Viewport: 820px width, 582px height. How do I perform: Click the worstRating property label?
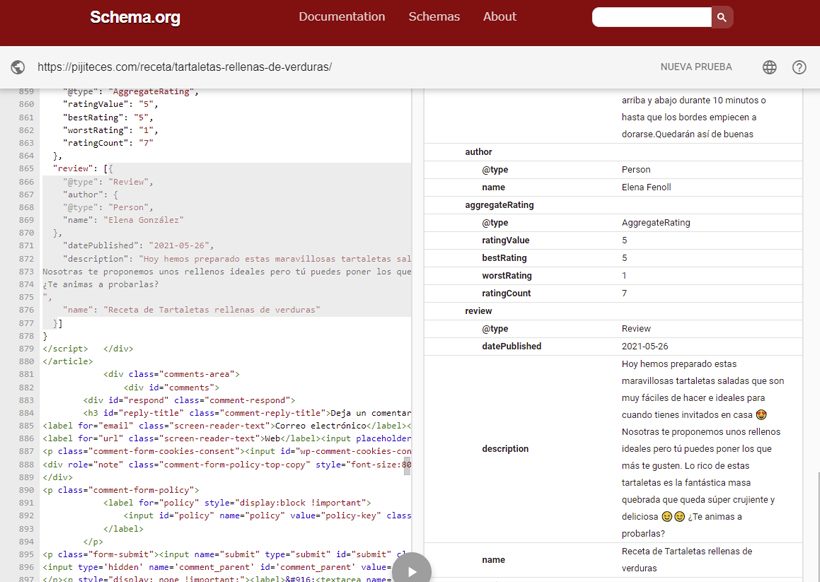[506, 276]
